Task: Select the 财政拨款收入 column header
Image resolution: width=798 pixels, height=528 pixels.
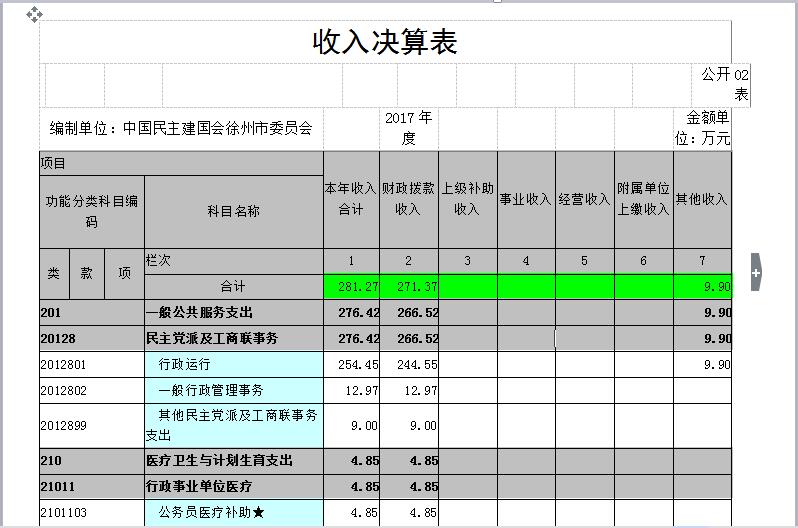Action: [408, 199]
